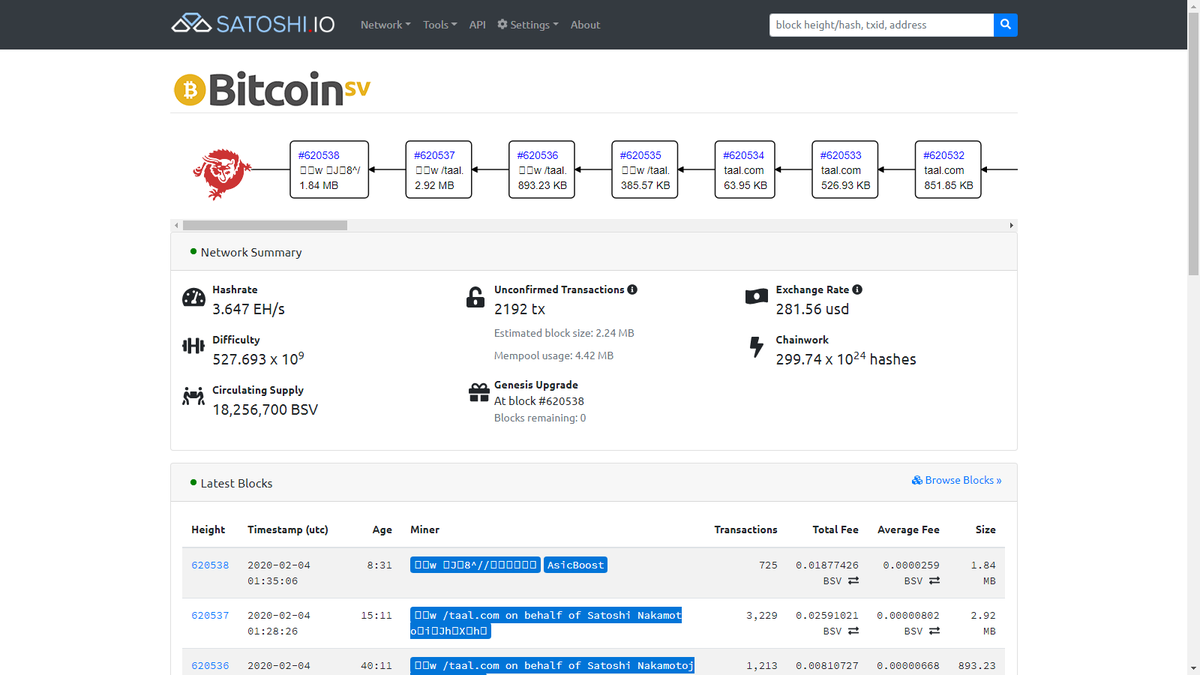Open block #620532 in chain view
The image size is (1200, 675).
pos(944,155)
